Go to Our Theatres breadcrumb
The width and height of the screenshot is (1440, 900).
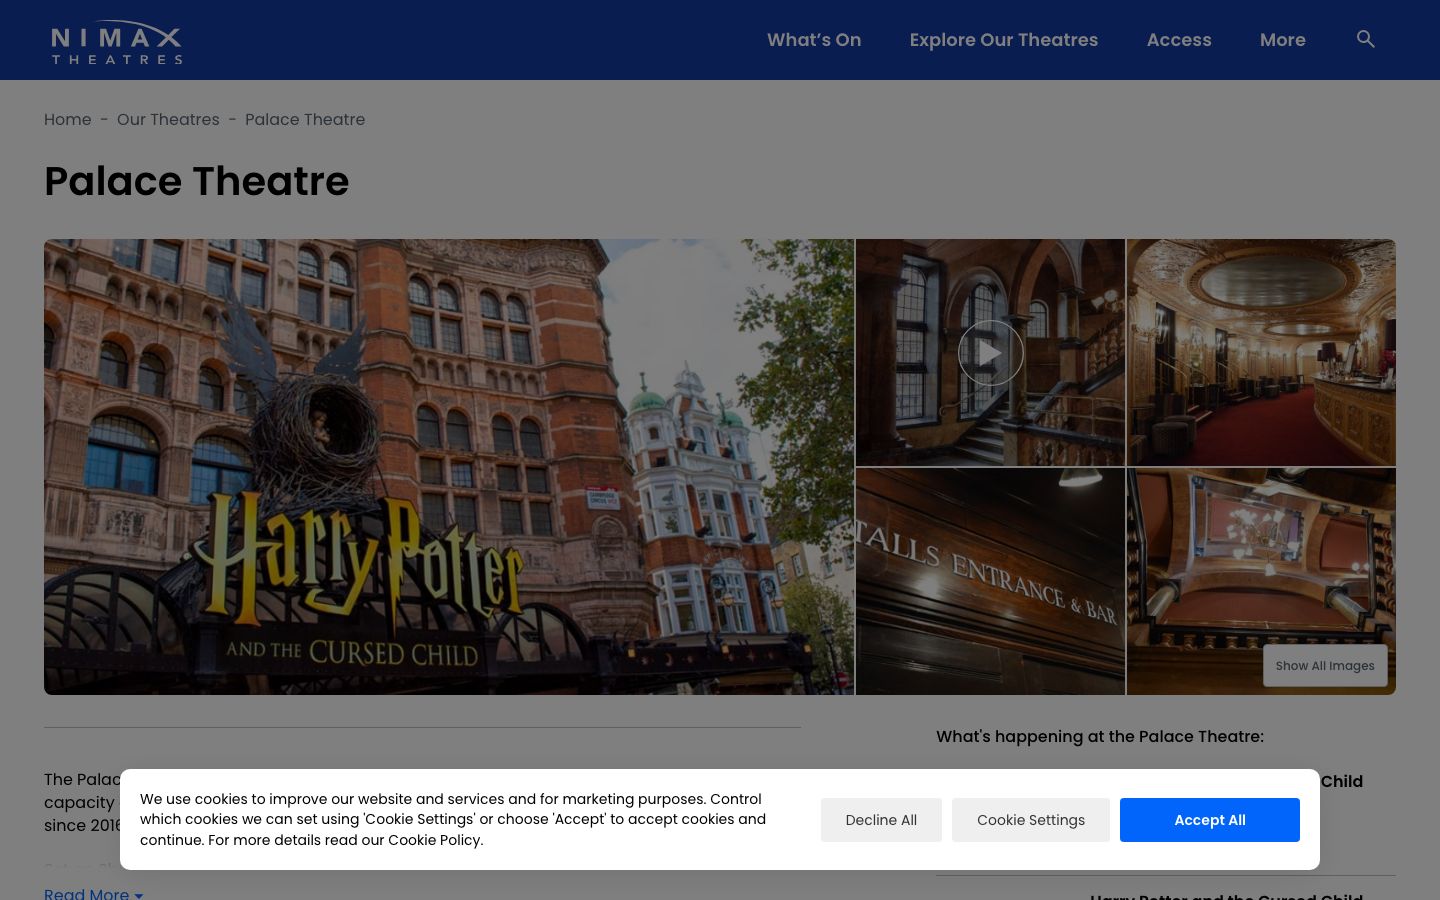pyautogui.click(x=168, y=119)
